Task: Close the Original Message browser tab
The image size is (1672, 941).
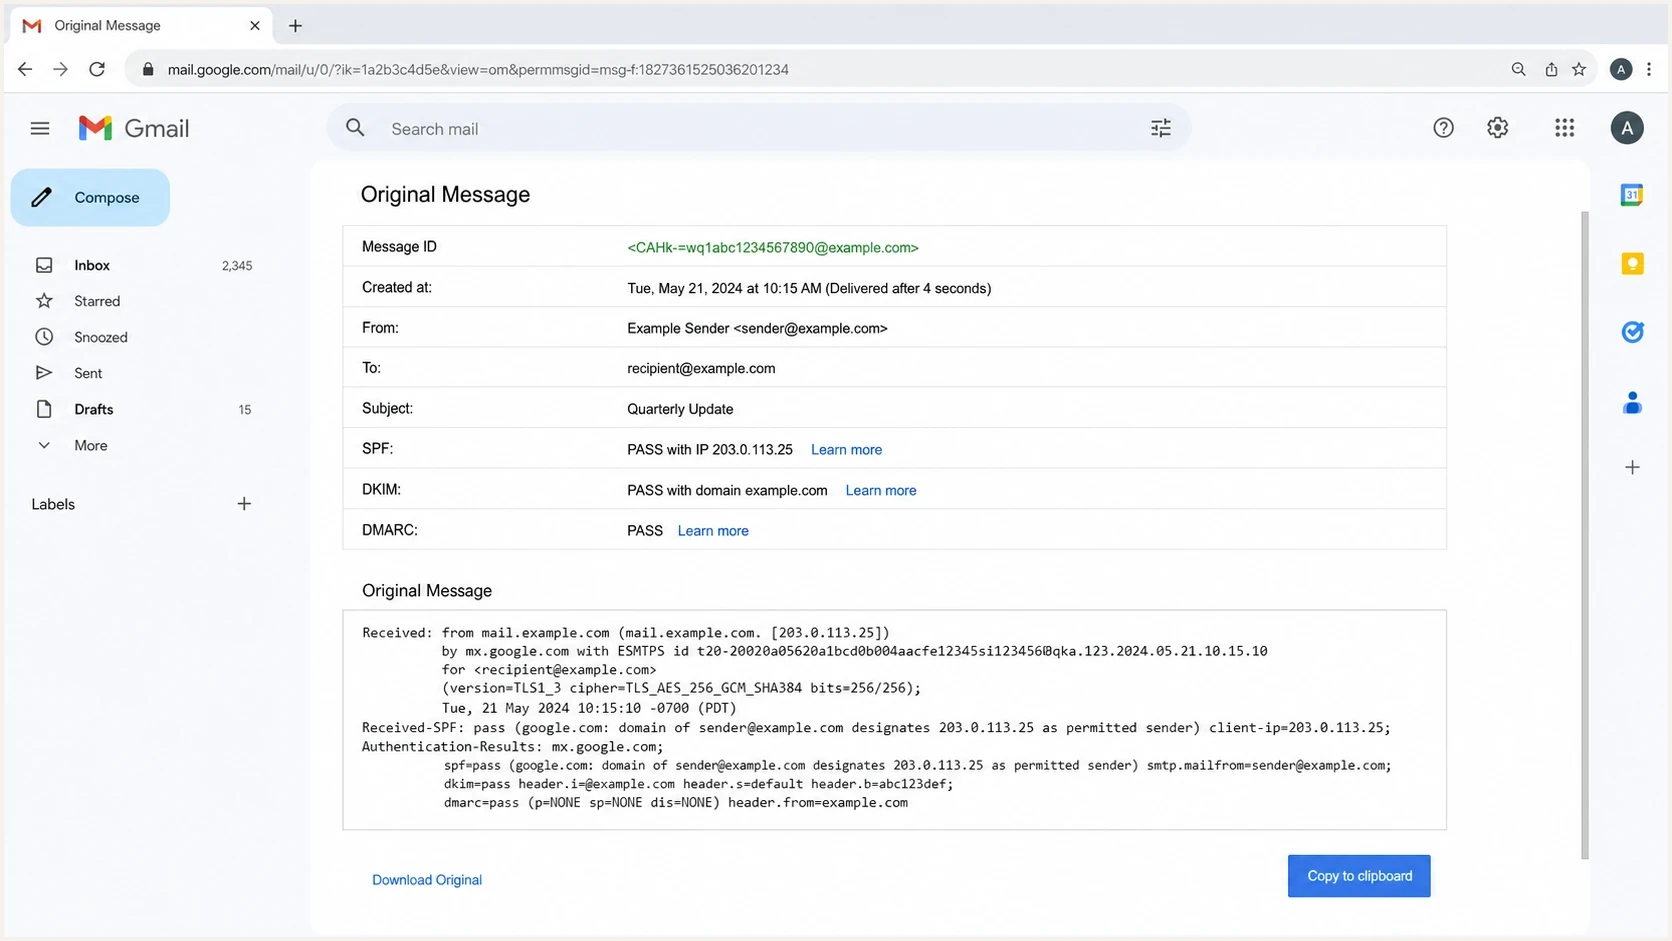Action: click(x=255, y=26)
